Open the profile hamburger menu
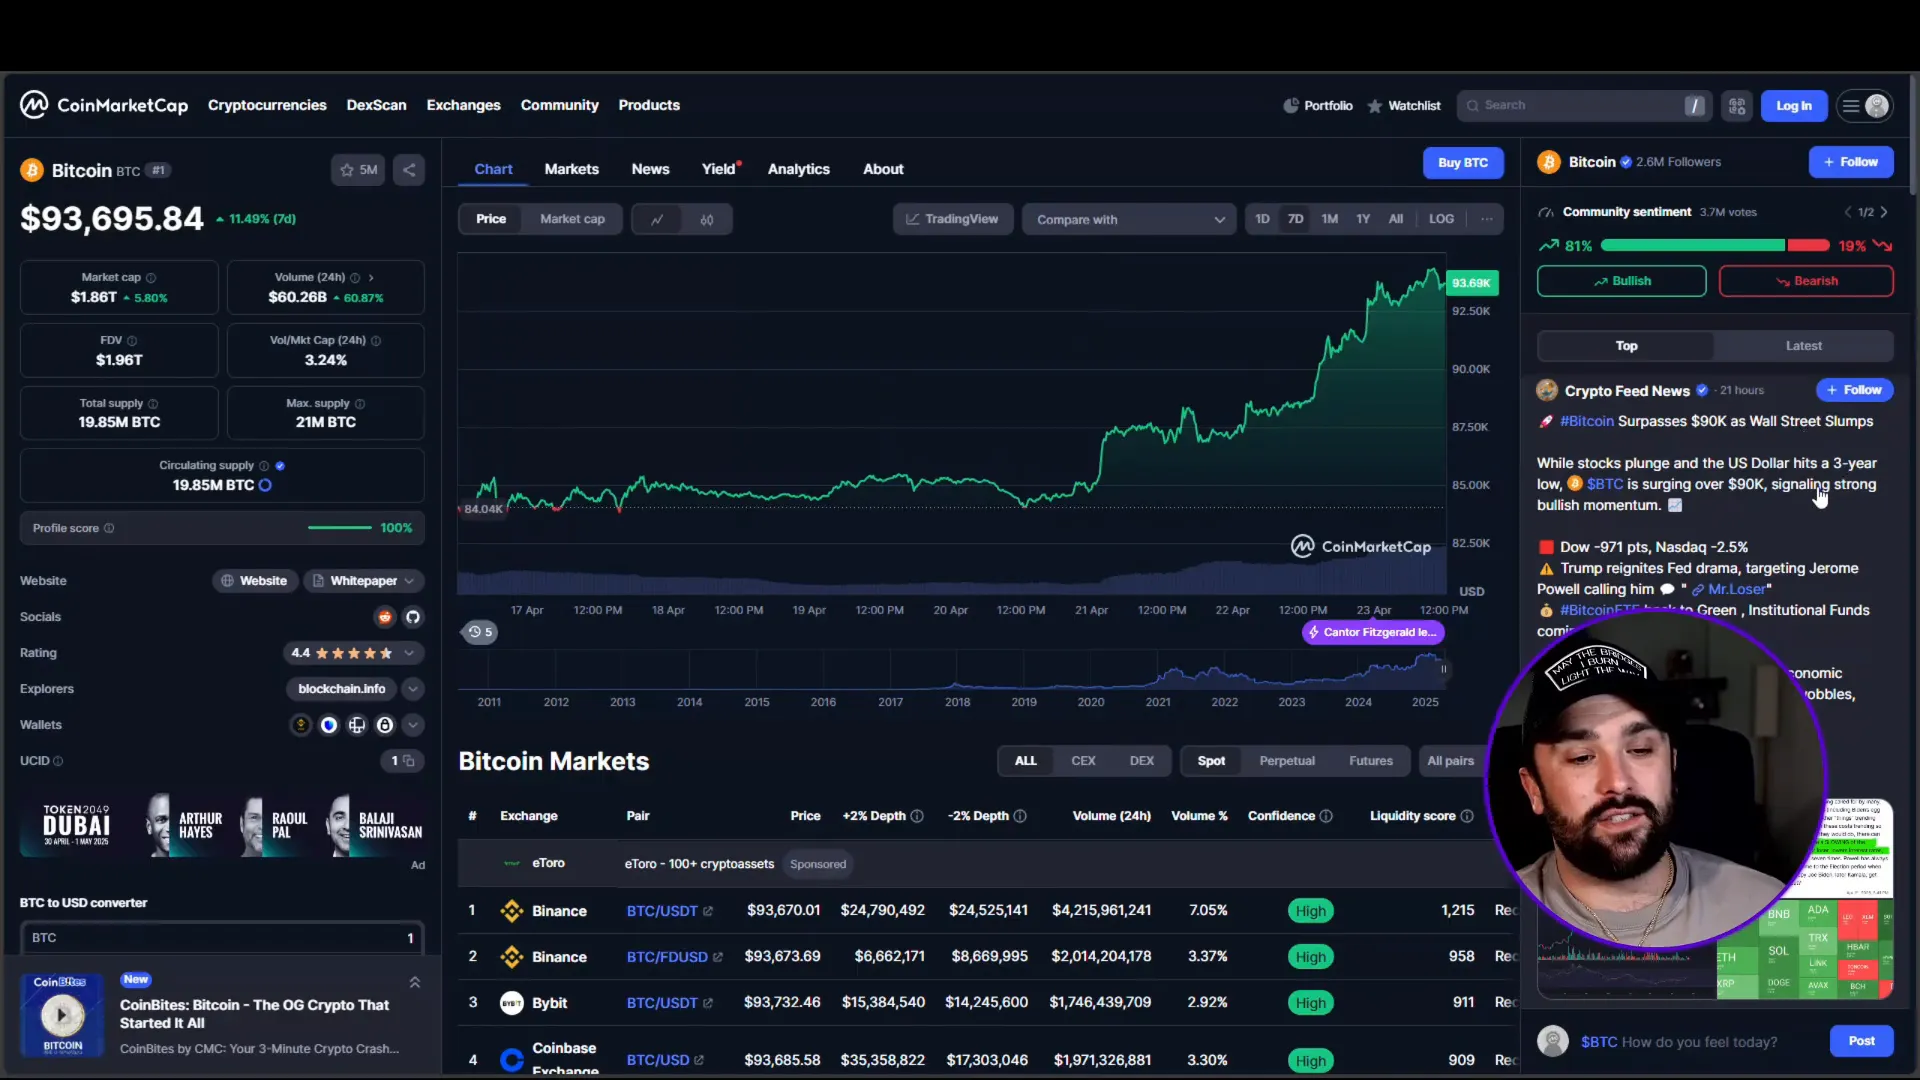This screenshot has height=1080, width=1920. pyautogui.click(x=1865, y=106)
